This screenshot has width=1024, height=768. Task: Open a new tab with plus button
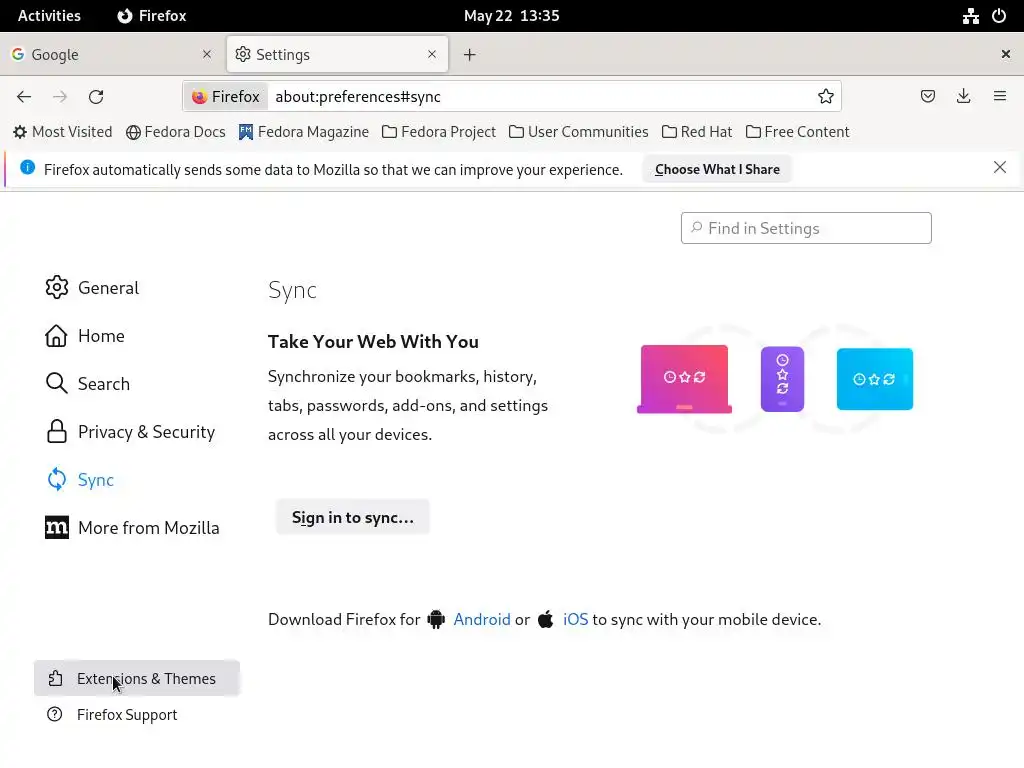(470, 55)
